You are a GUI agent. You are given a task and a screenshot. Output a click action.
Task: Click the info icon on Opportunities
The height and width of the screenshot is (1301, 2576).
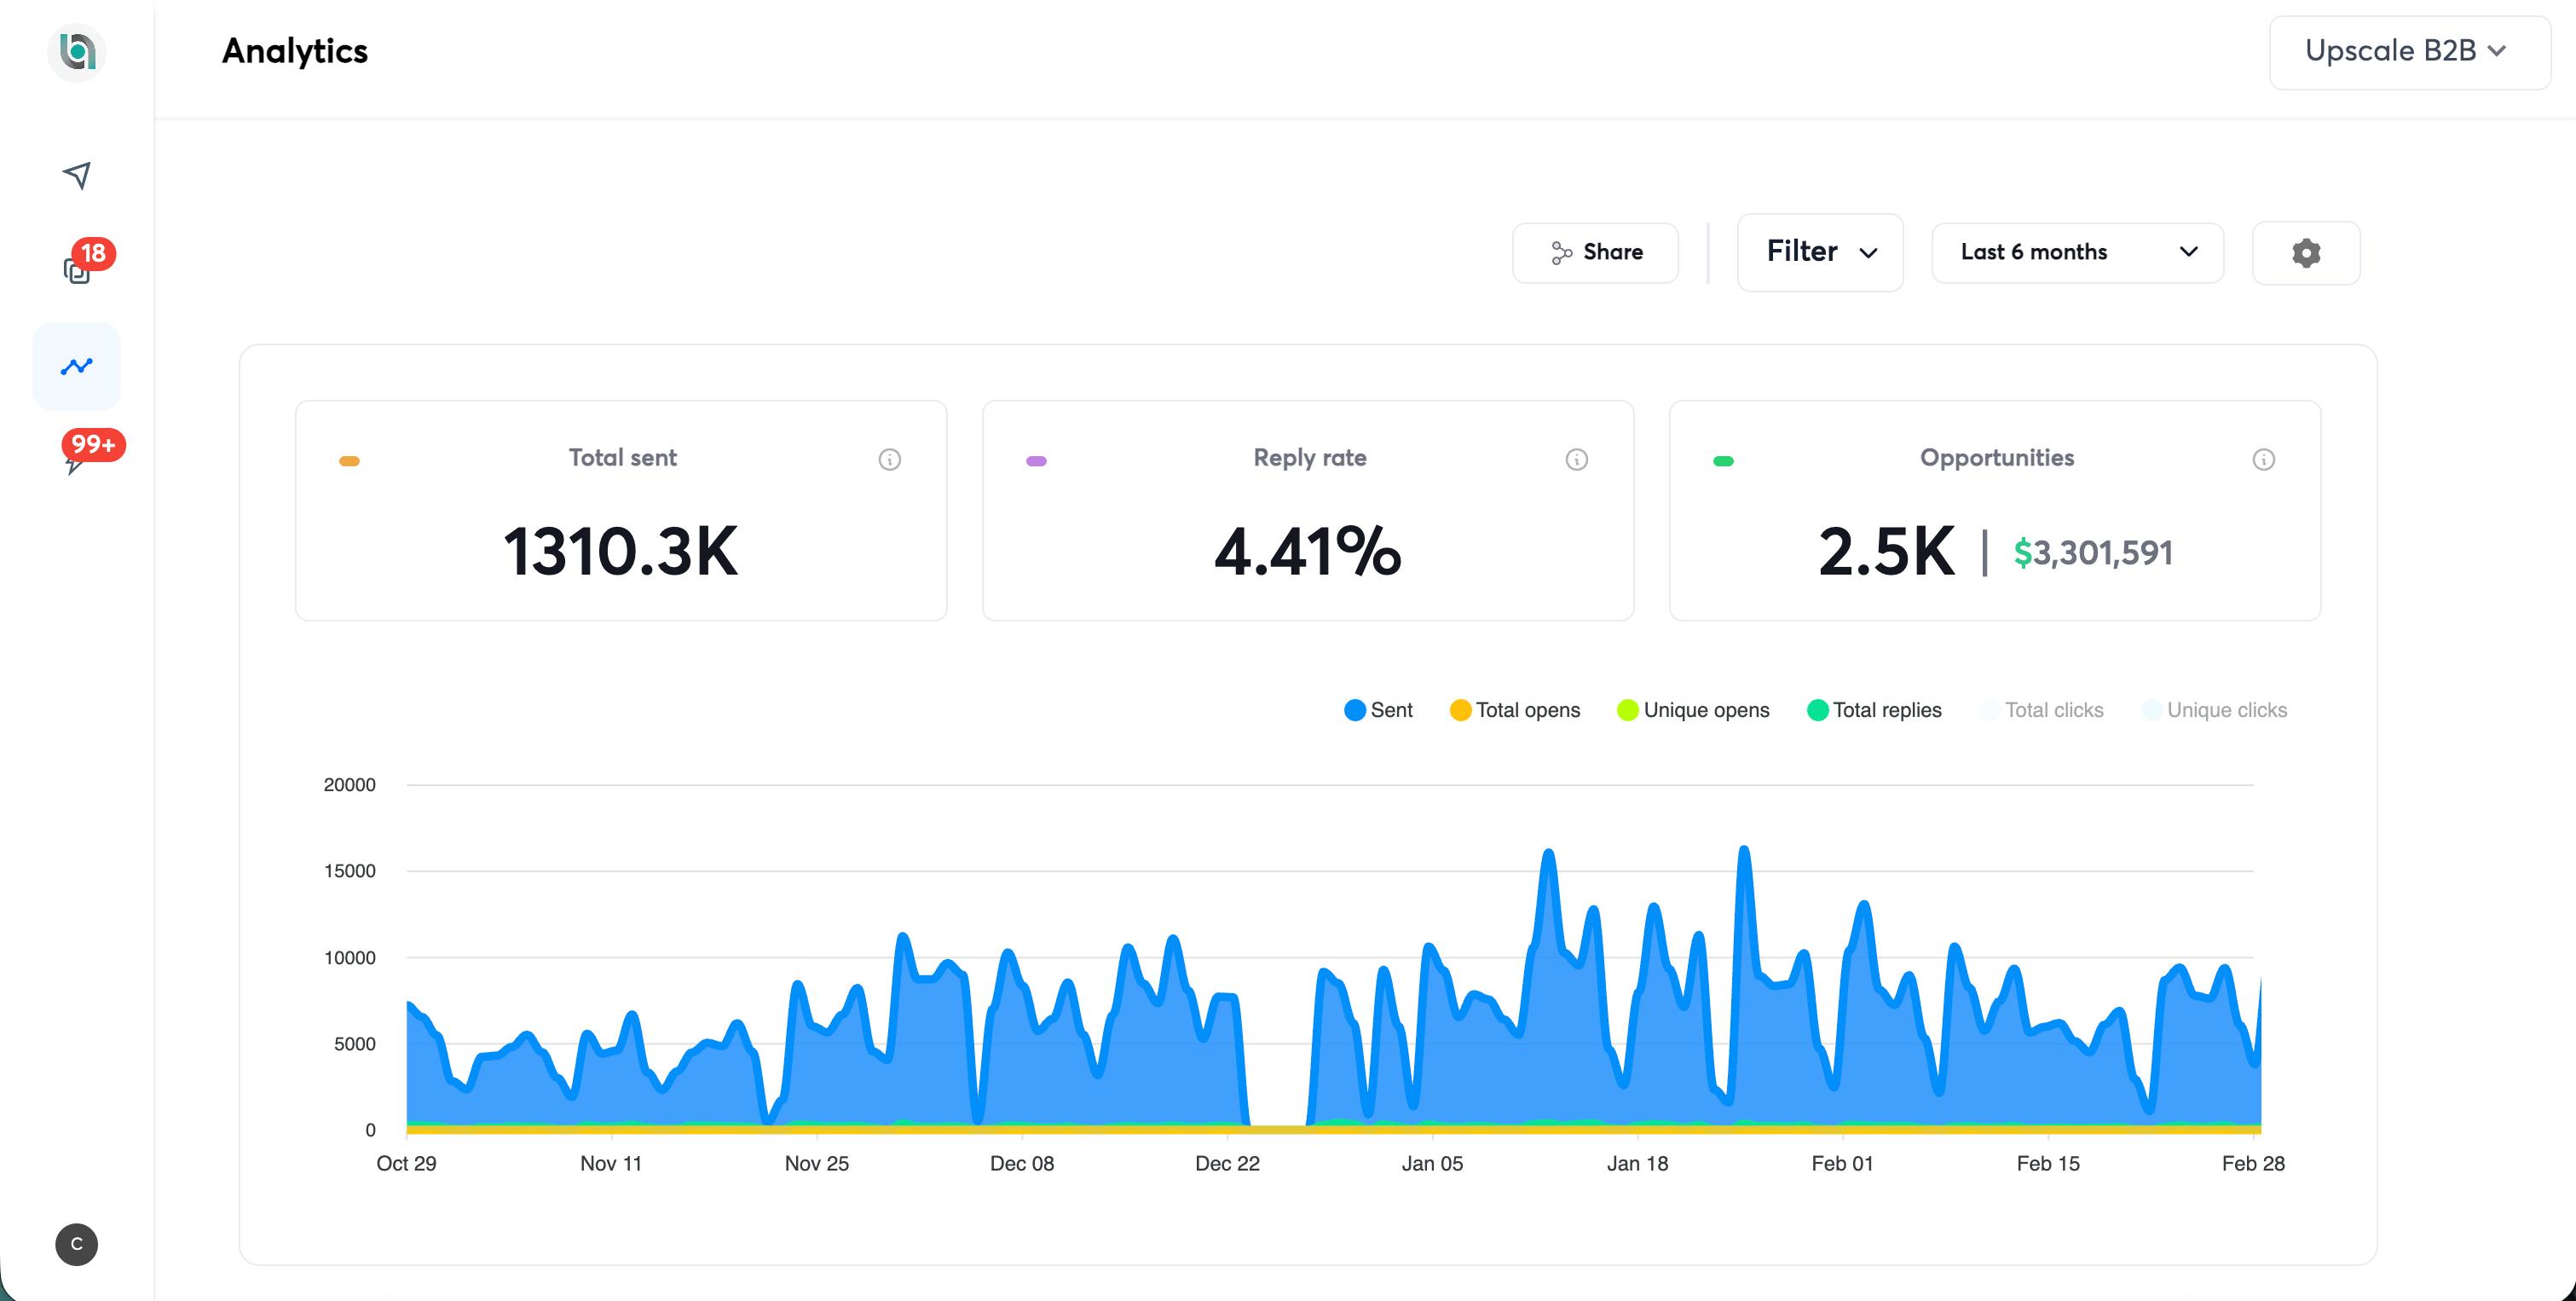pyautogui.click(x=2263, y=459)
